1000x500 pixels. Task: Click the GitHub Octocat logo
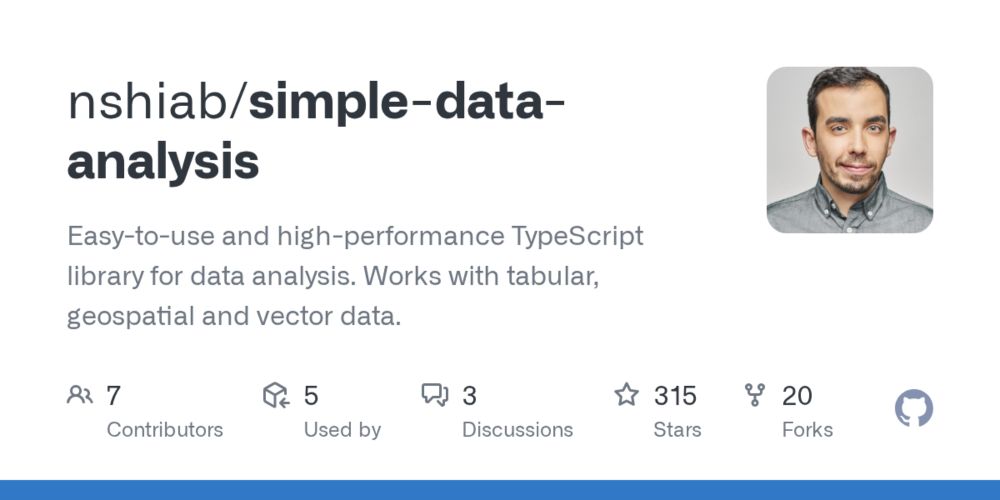(x=913, y=409)
